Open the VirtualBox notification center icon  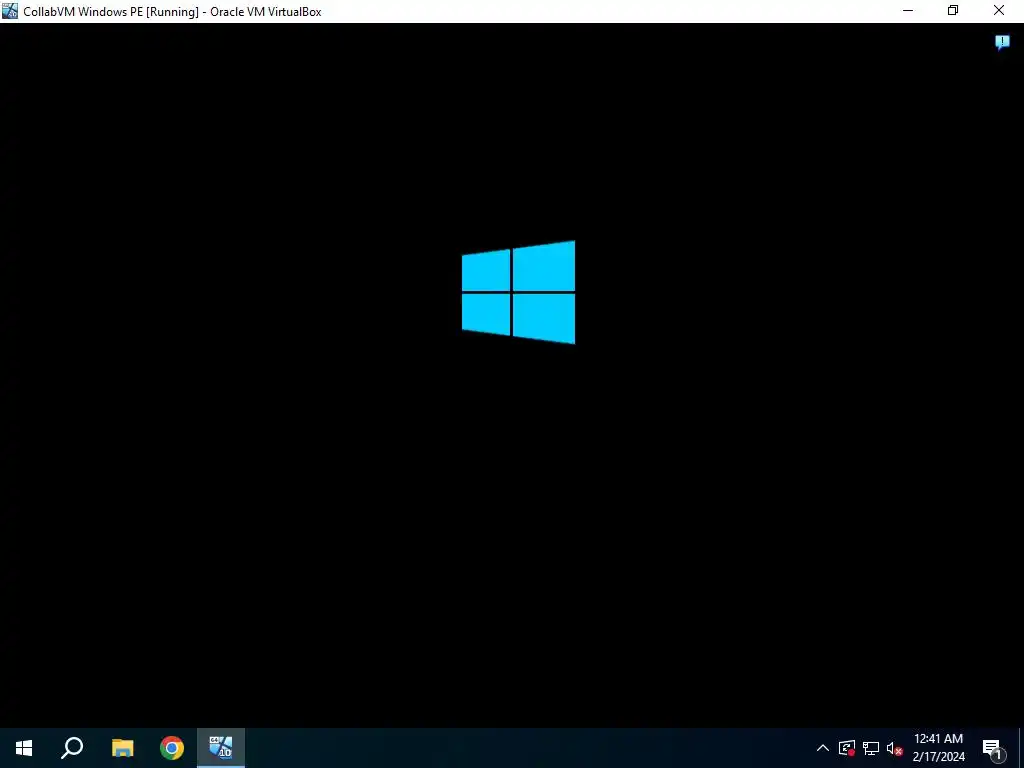1002,43
